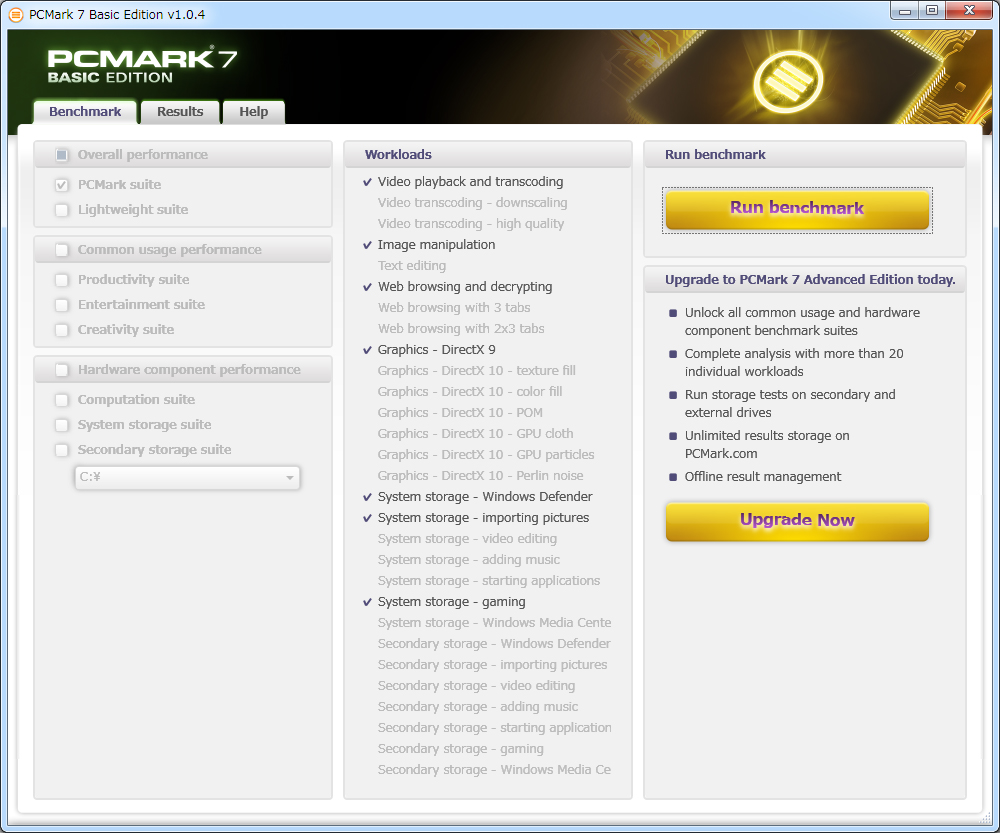Viewport: 1000px width, 833px height.
Task: Select the Benchmark tab
Action: click(x=85, y=112)
